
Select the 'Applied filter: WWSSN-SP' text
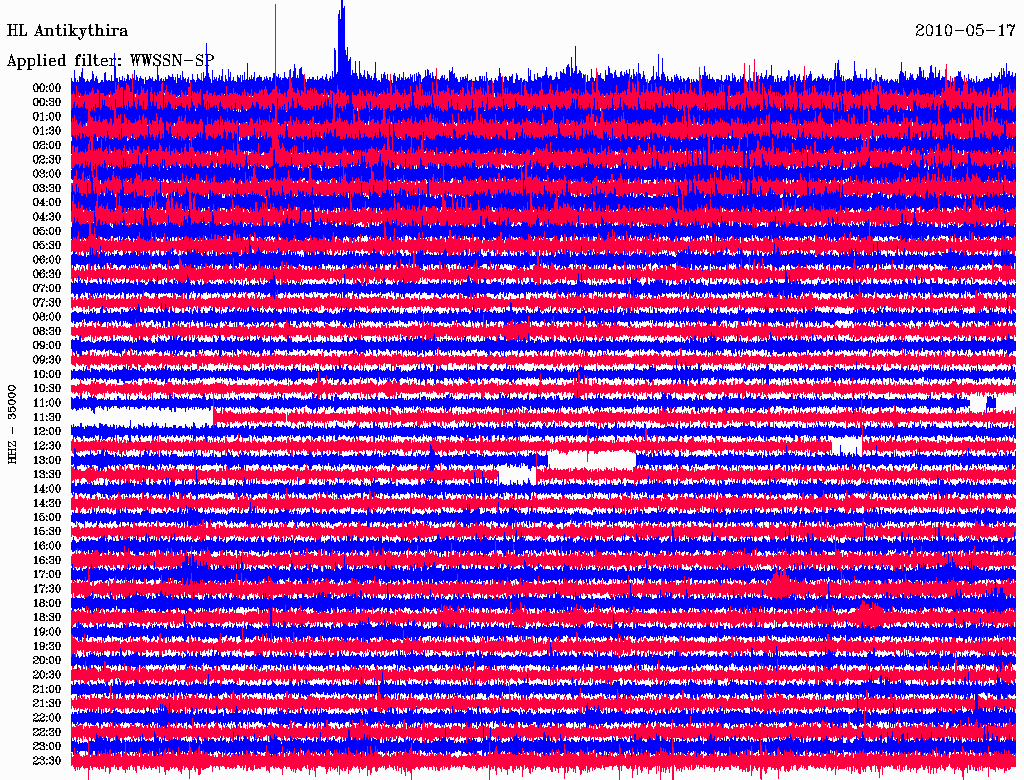pos(110,61)
